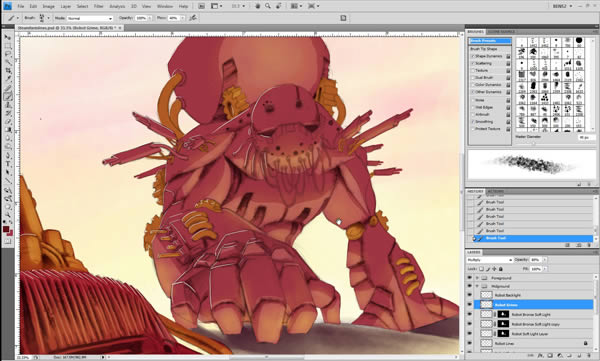Toggle the Shape Dynamics checkbox
Viewport: 600px width, 361px height.
(473, 56)
